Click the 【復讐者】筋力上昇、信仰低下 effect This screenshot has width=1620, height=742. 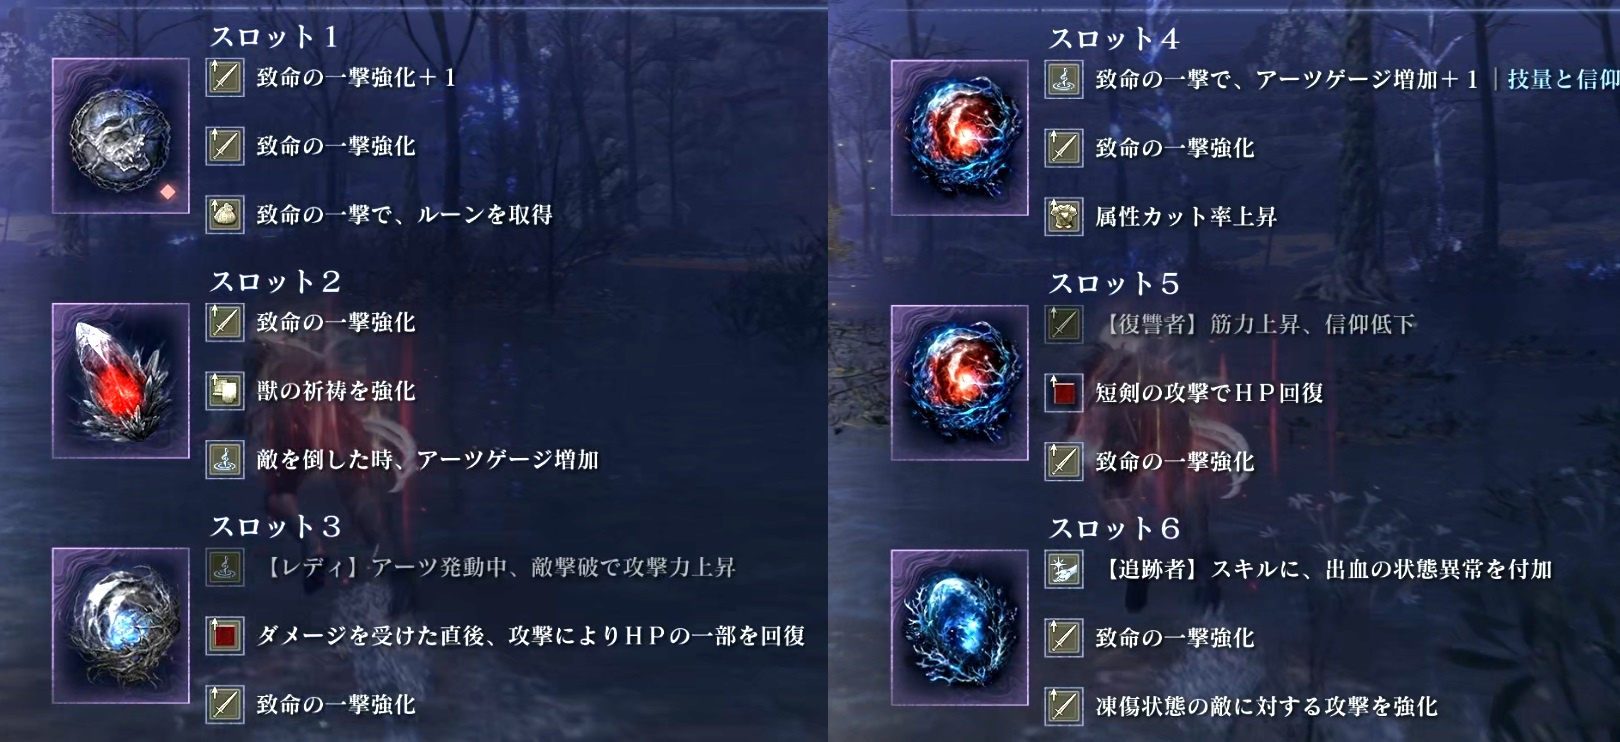(1258, 324)
